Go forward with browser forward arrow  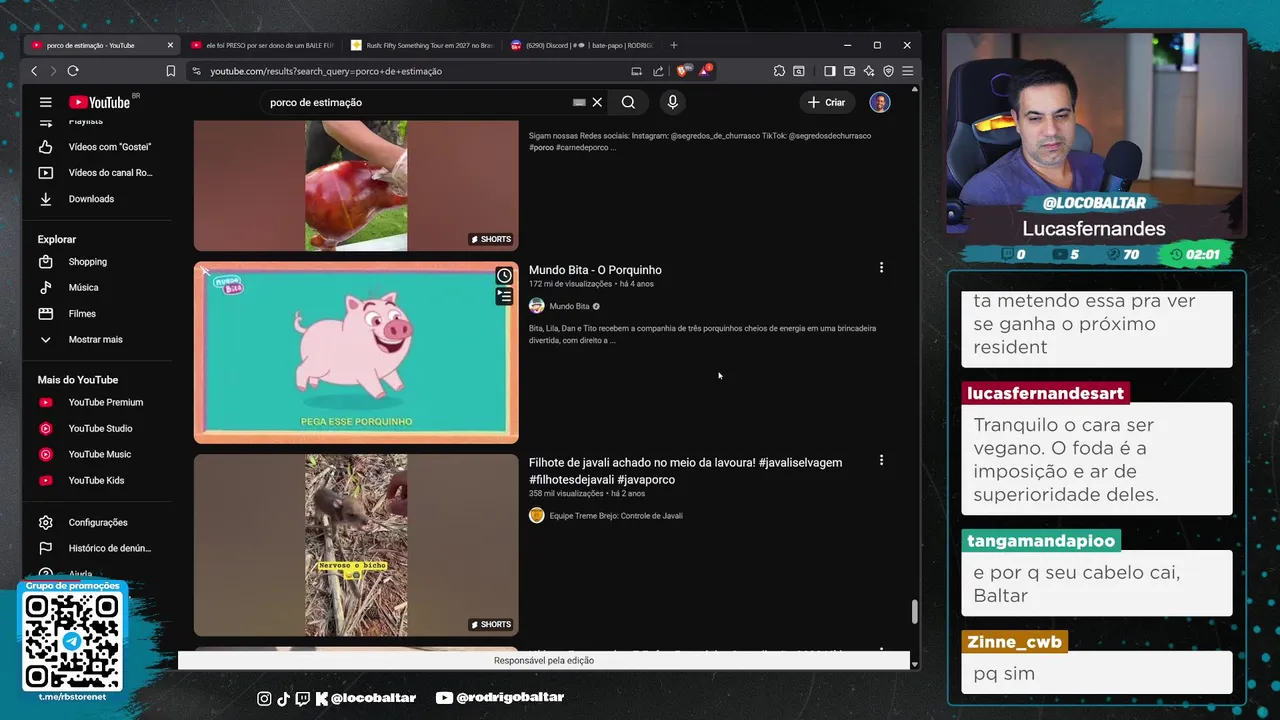[x=53, y=71]
